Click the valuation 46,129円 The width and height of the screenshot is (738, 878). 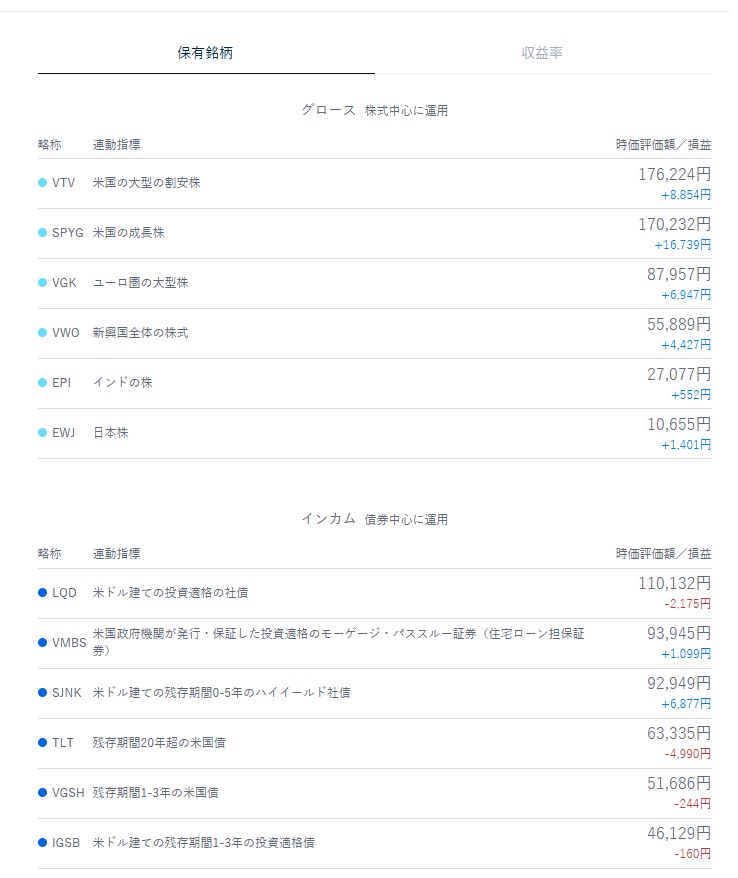[x=679, y=833]
